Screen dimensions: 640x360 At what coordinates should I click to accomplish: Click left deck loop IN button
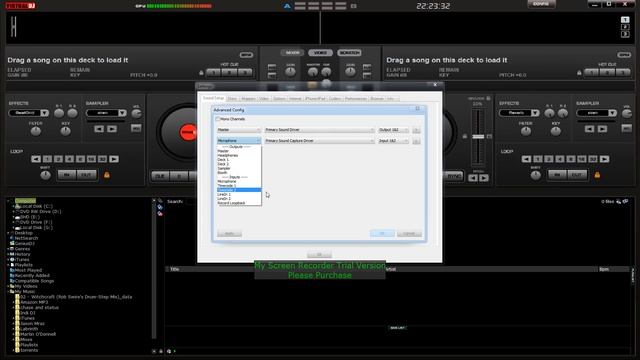click(67, 175)
